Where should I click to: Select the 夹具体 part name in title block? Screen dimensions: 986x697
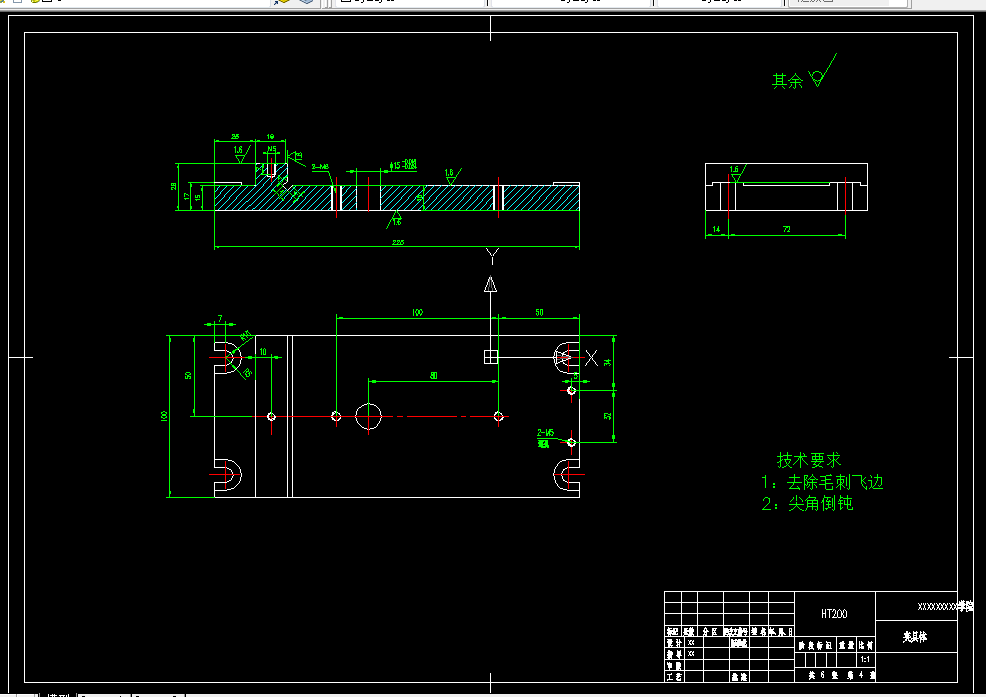point(915,637)
